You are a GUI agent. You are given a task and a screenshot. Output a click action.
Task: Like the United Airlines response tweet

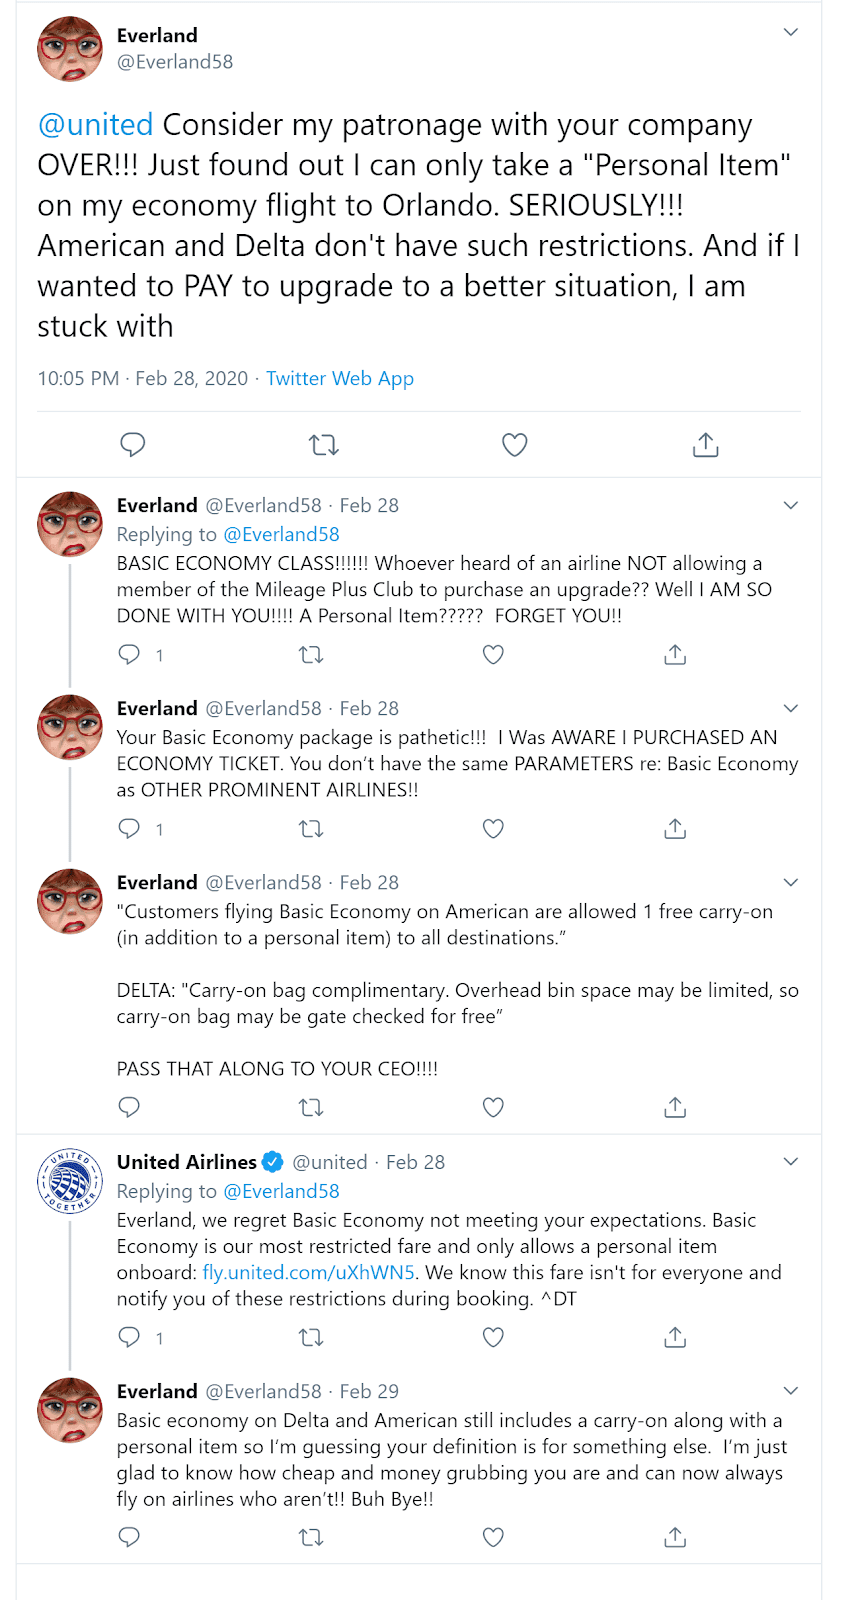click(493, 1337)
